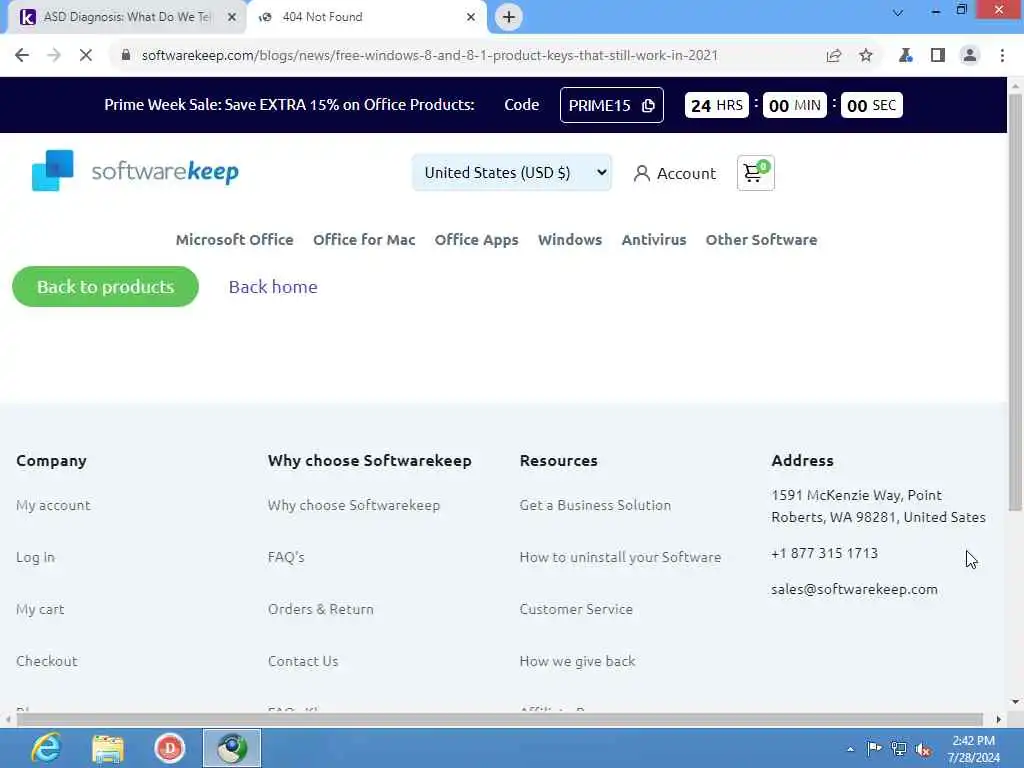Viewport: 1024px width, 768px height.
Task: Click the browser forward arrow
Action: (54, 56)
